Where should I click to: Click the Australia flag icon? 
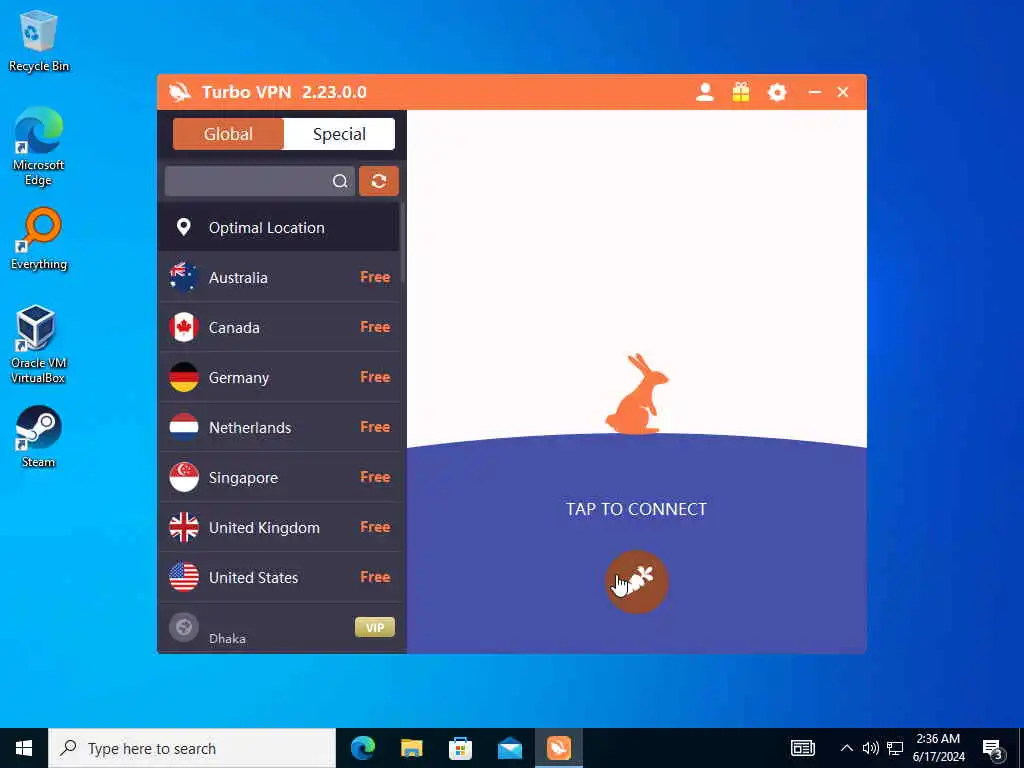[x=184, y=277]
